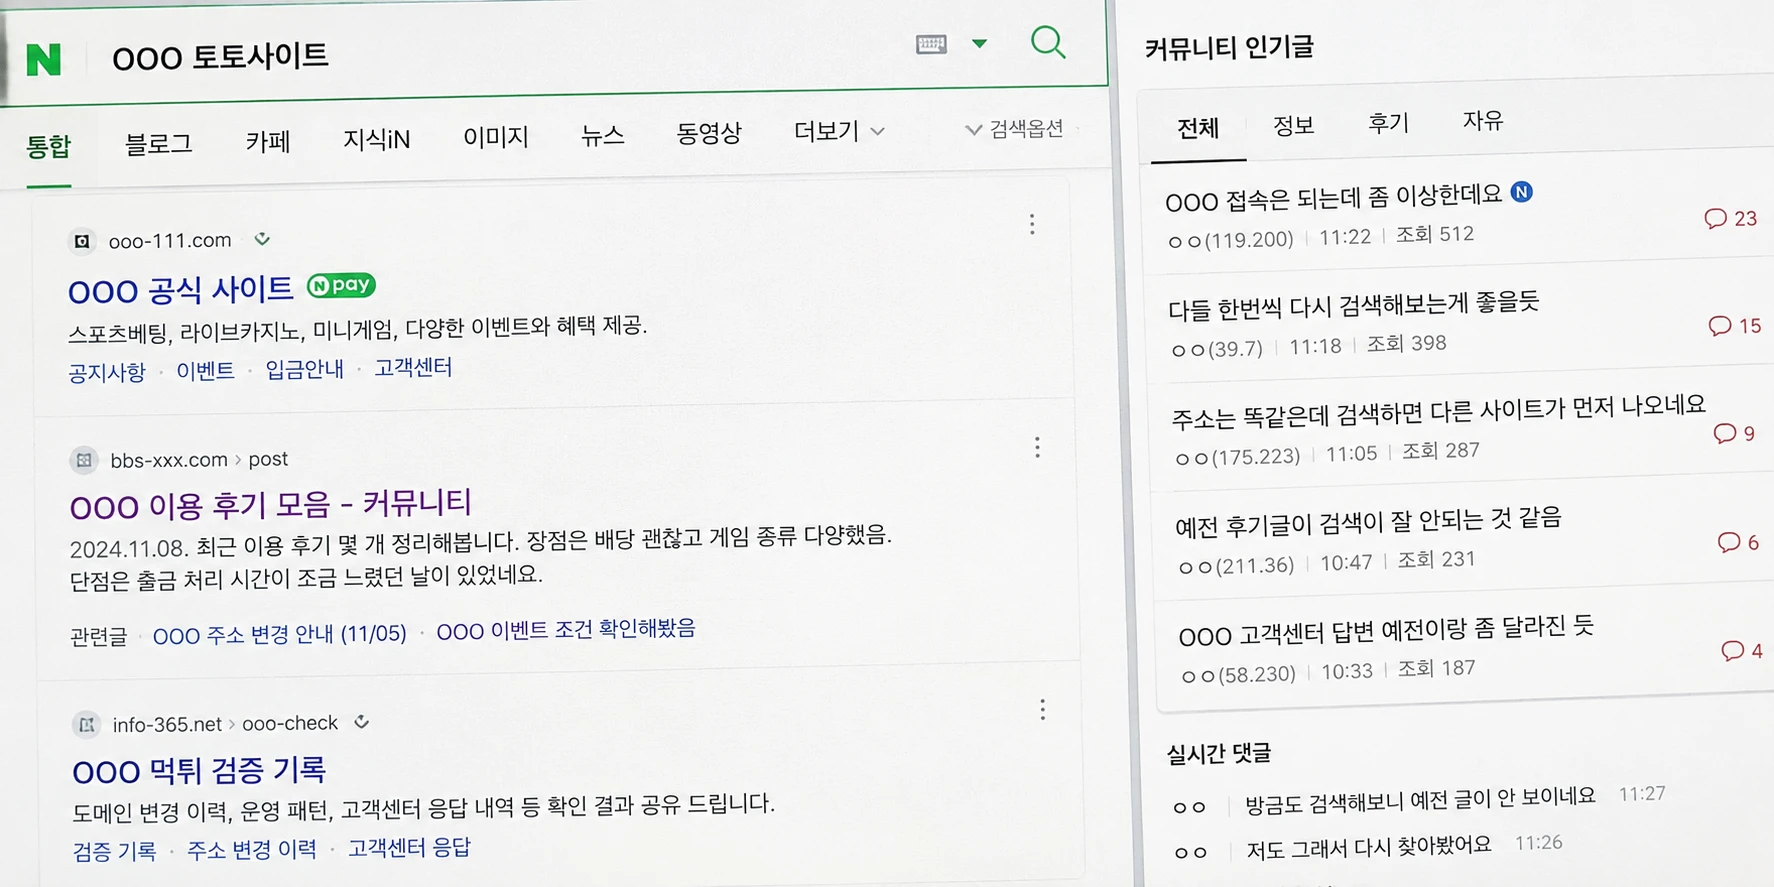Open the 고객센터 sublink
This screenshot has width=1774, height=887.
413,367
